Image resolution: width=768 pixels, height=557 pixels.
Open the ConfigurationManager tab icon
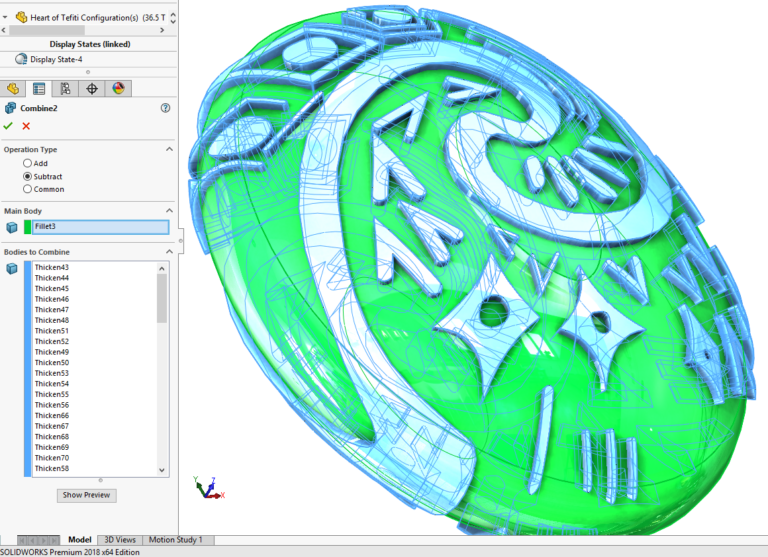pyautogui.click(x=65, y=89)
